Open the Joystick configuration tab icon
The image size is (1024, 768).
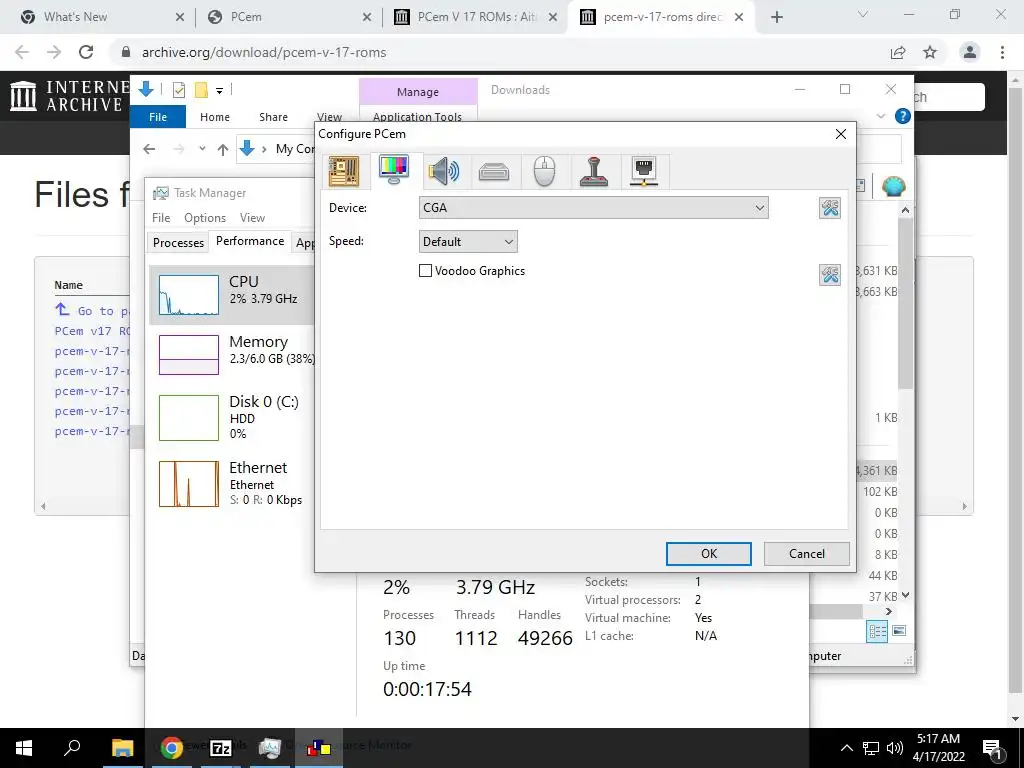point(594,172)
